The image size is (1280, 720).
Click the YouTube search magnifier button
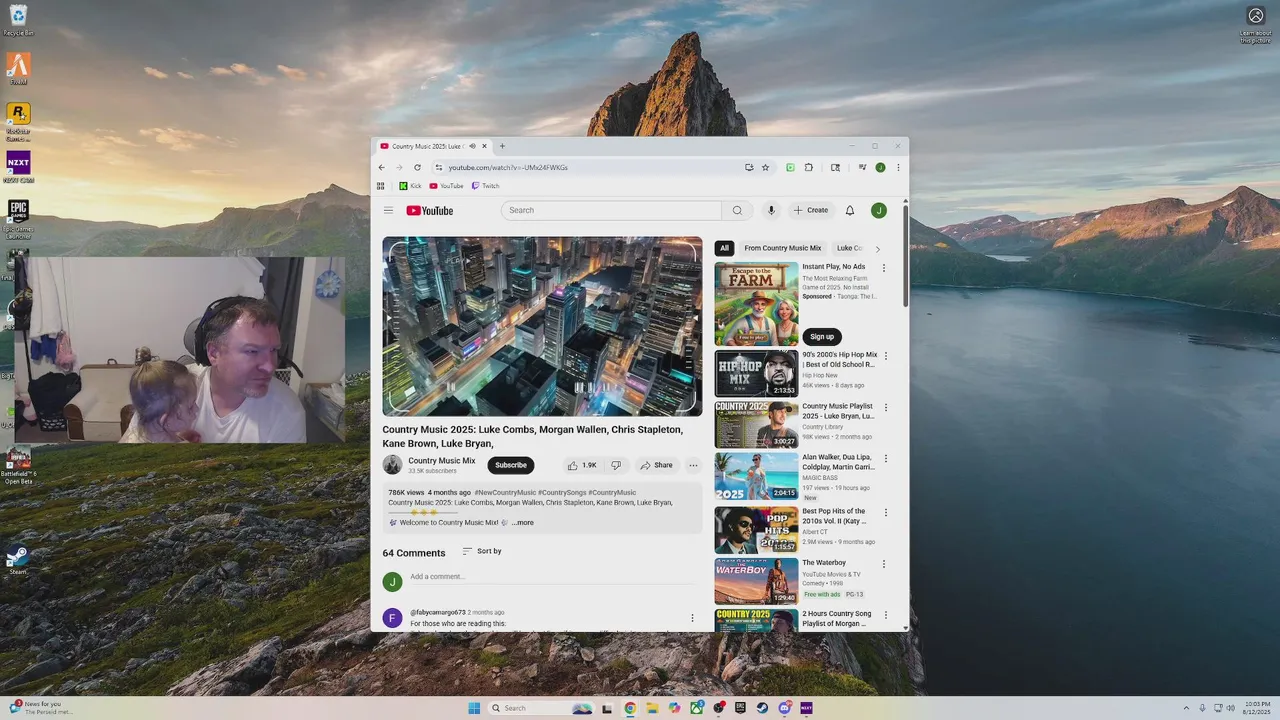click(x=737, y=210)
